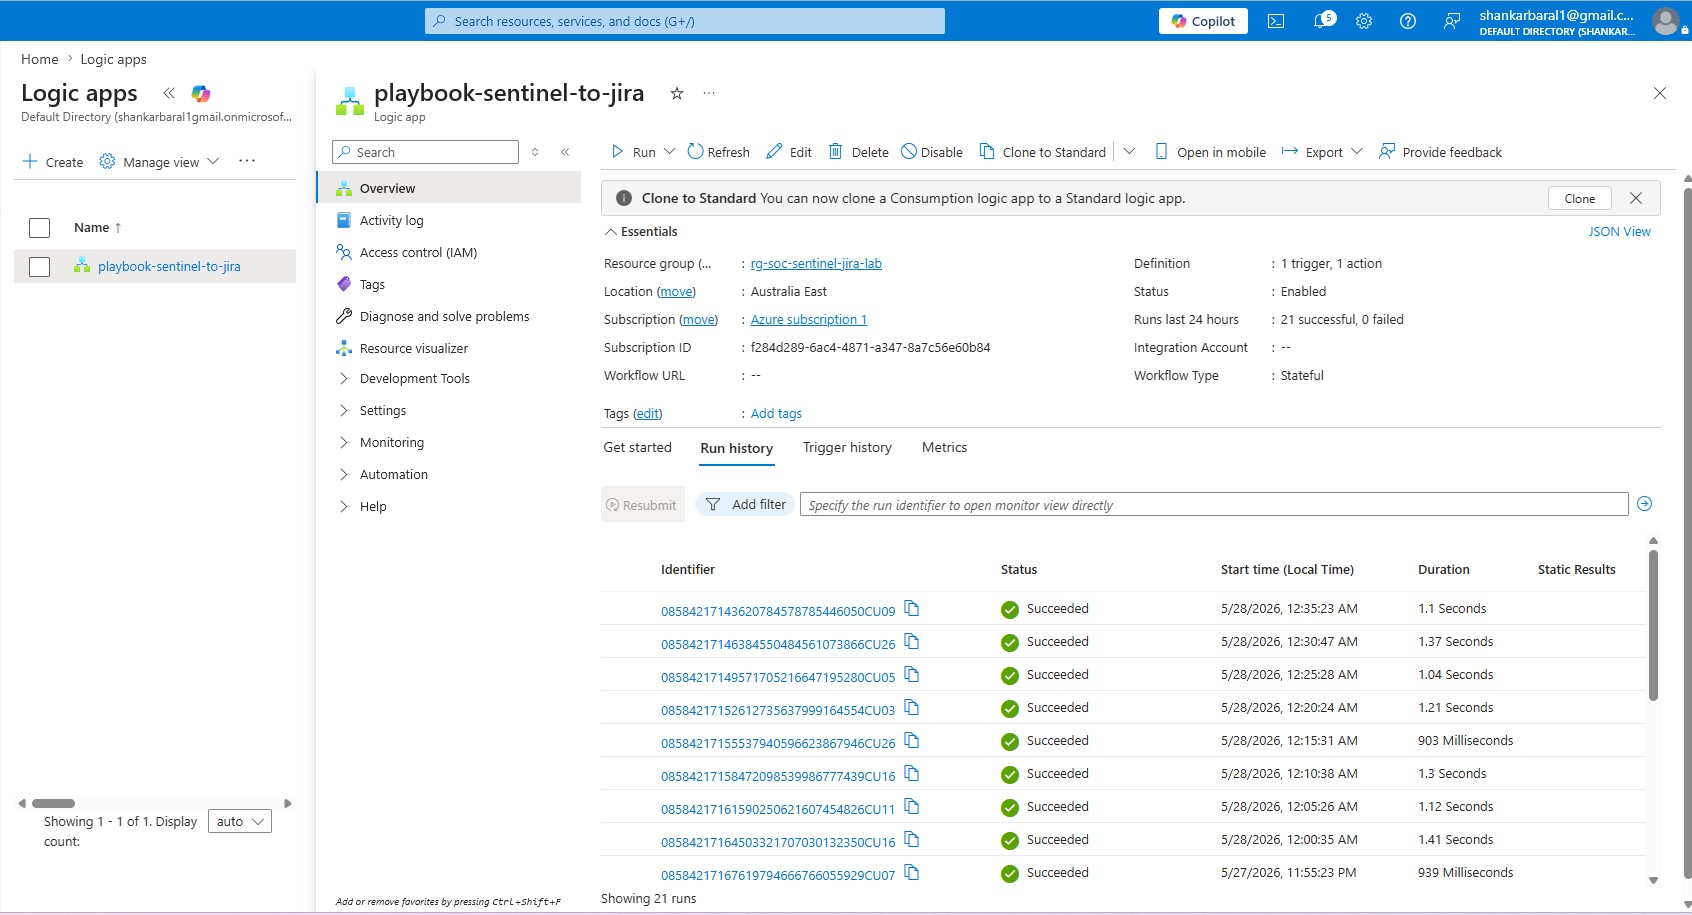Open Copilot from the top bar
1692x915 pixels.
point(1203,21)
